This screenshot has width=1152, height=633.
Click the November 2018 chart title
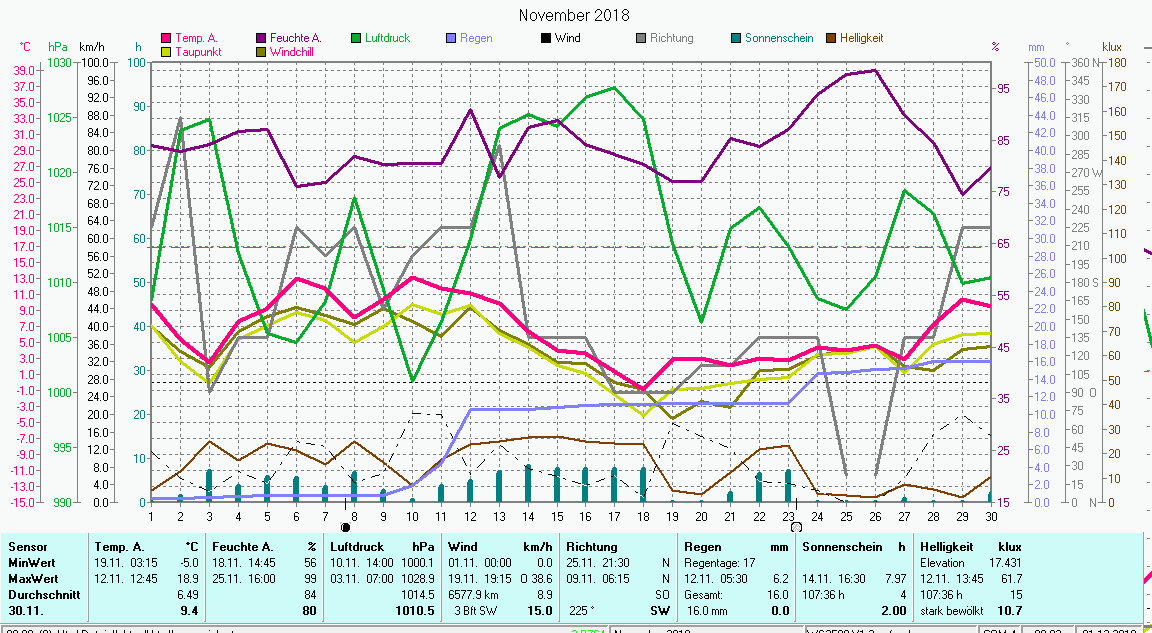click(x=574, y=15)
